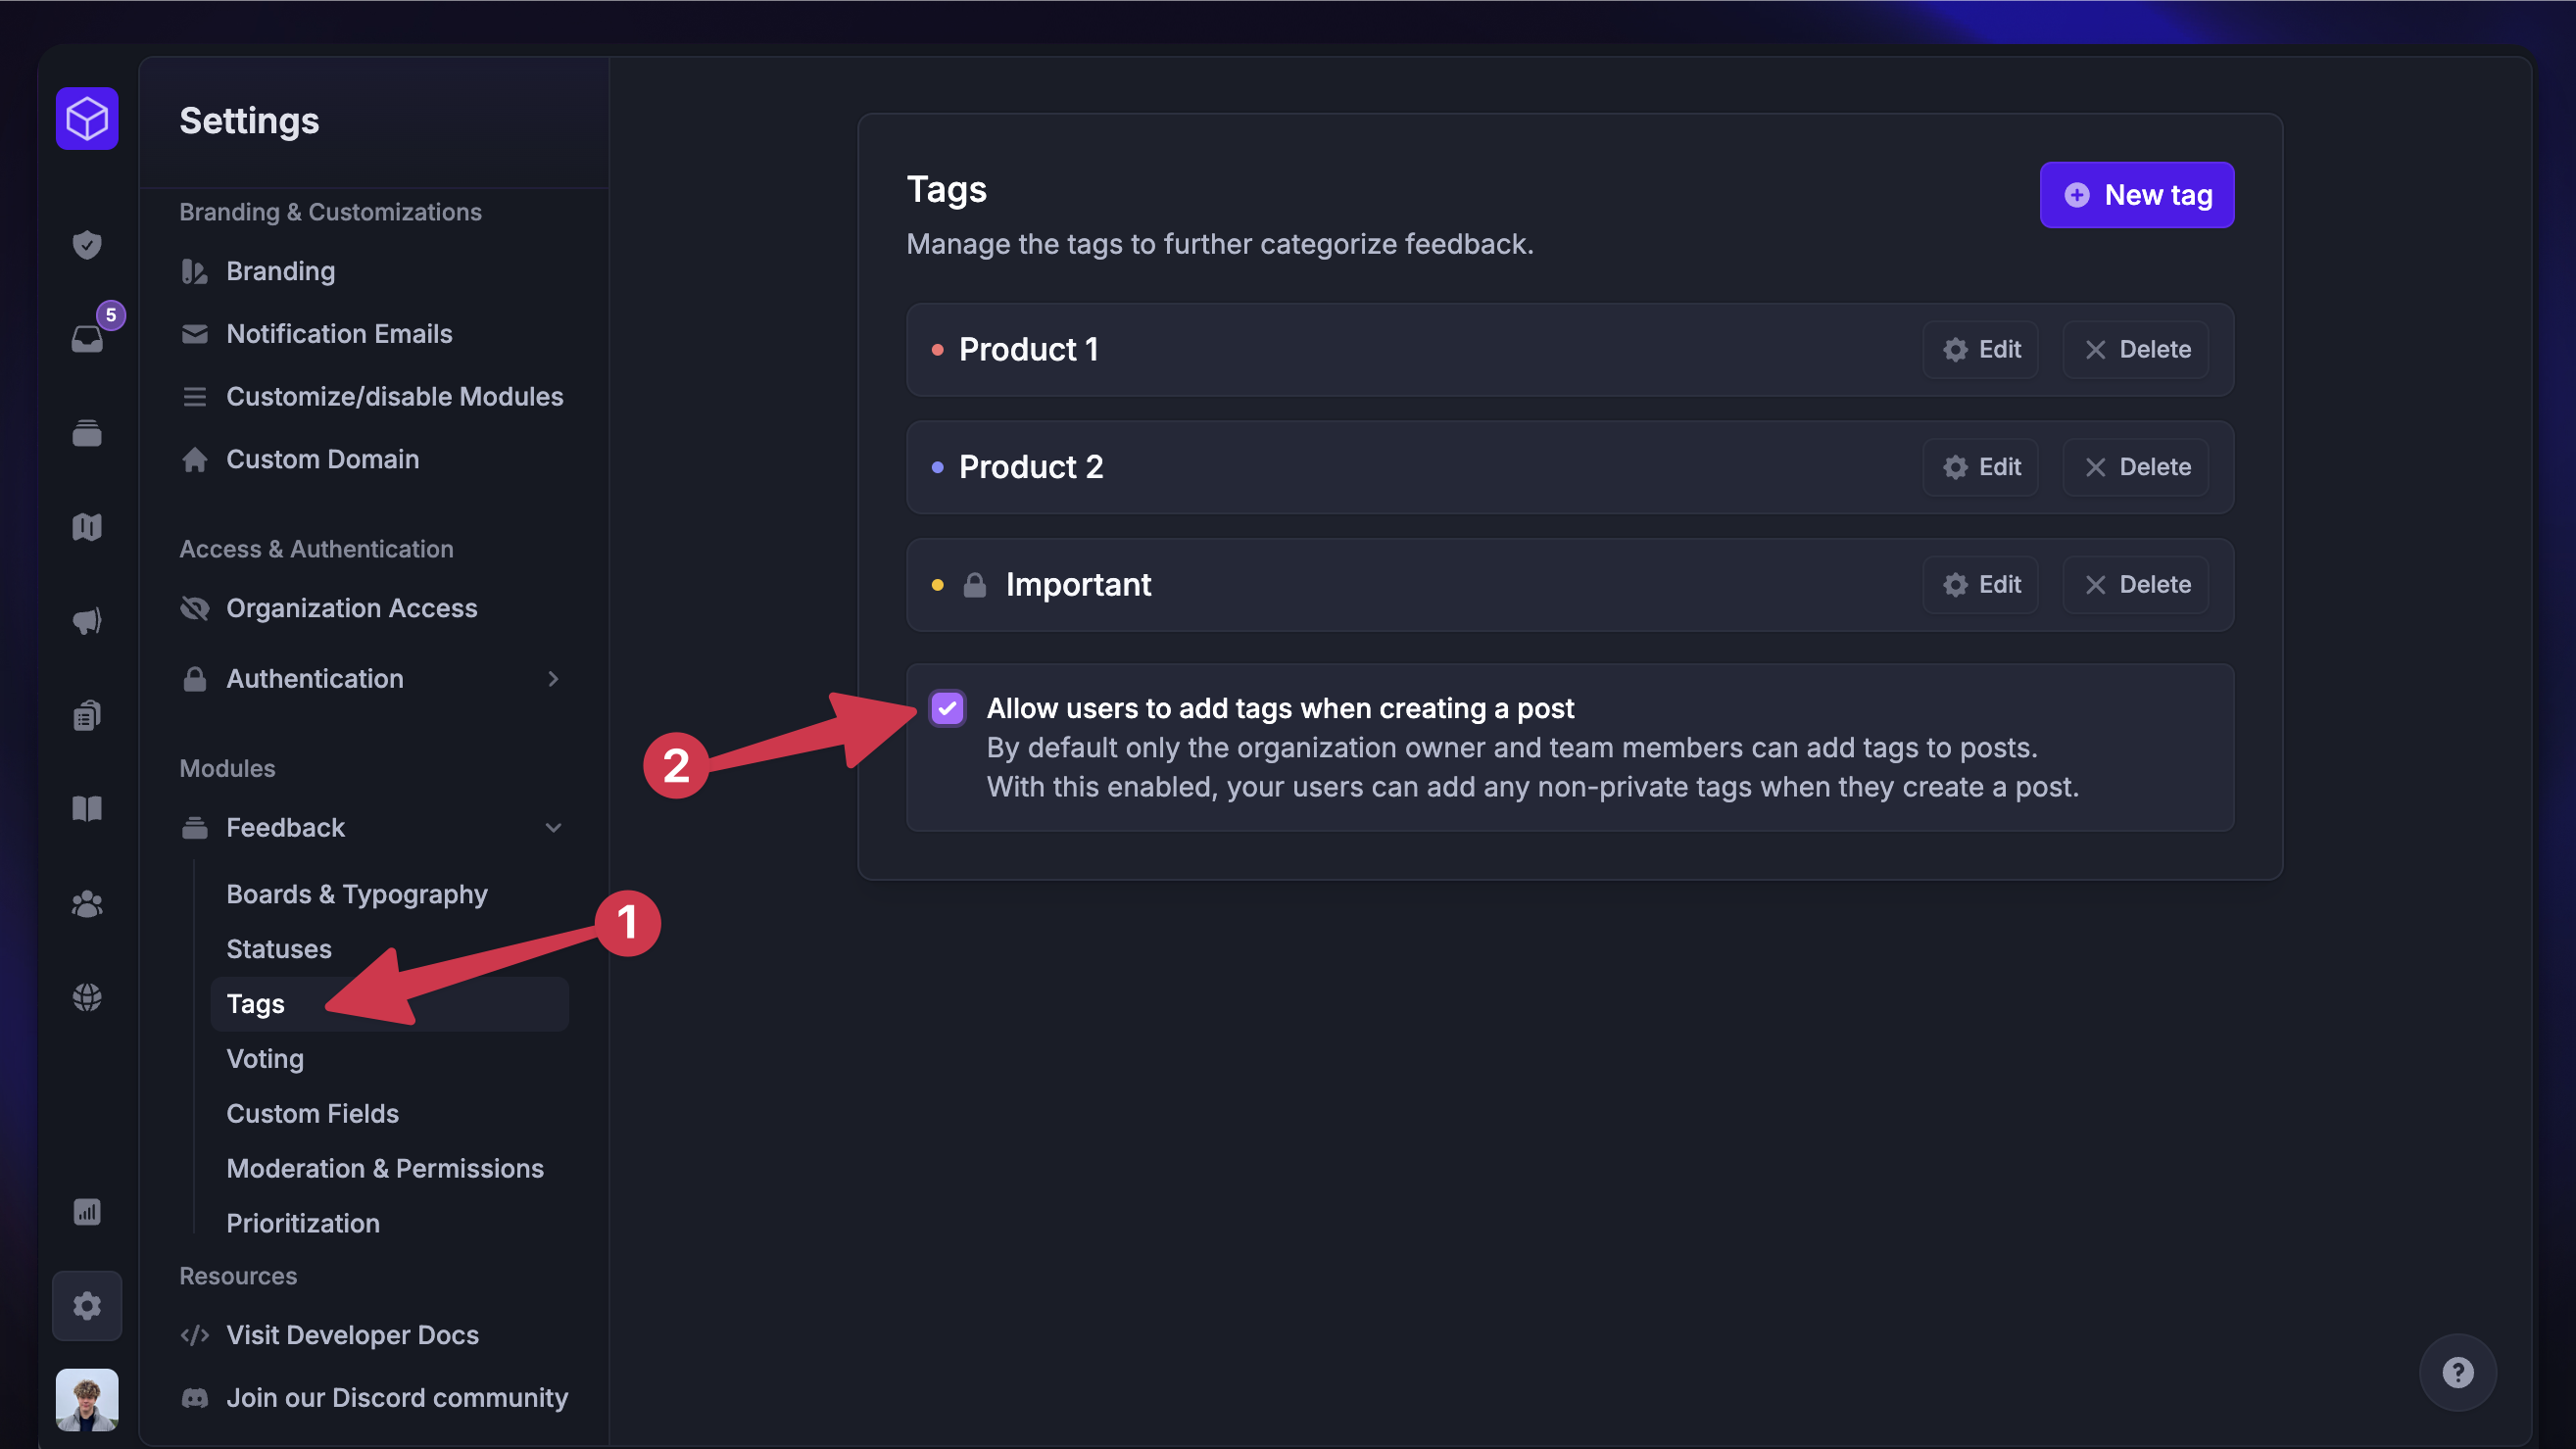
Task: Open the Statuses settings page
Action: [279, 949]
